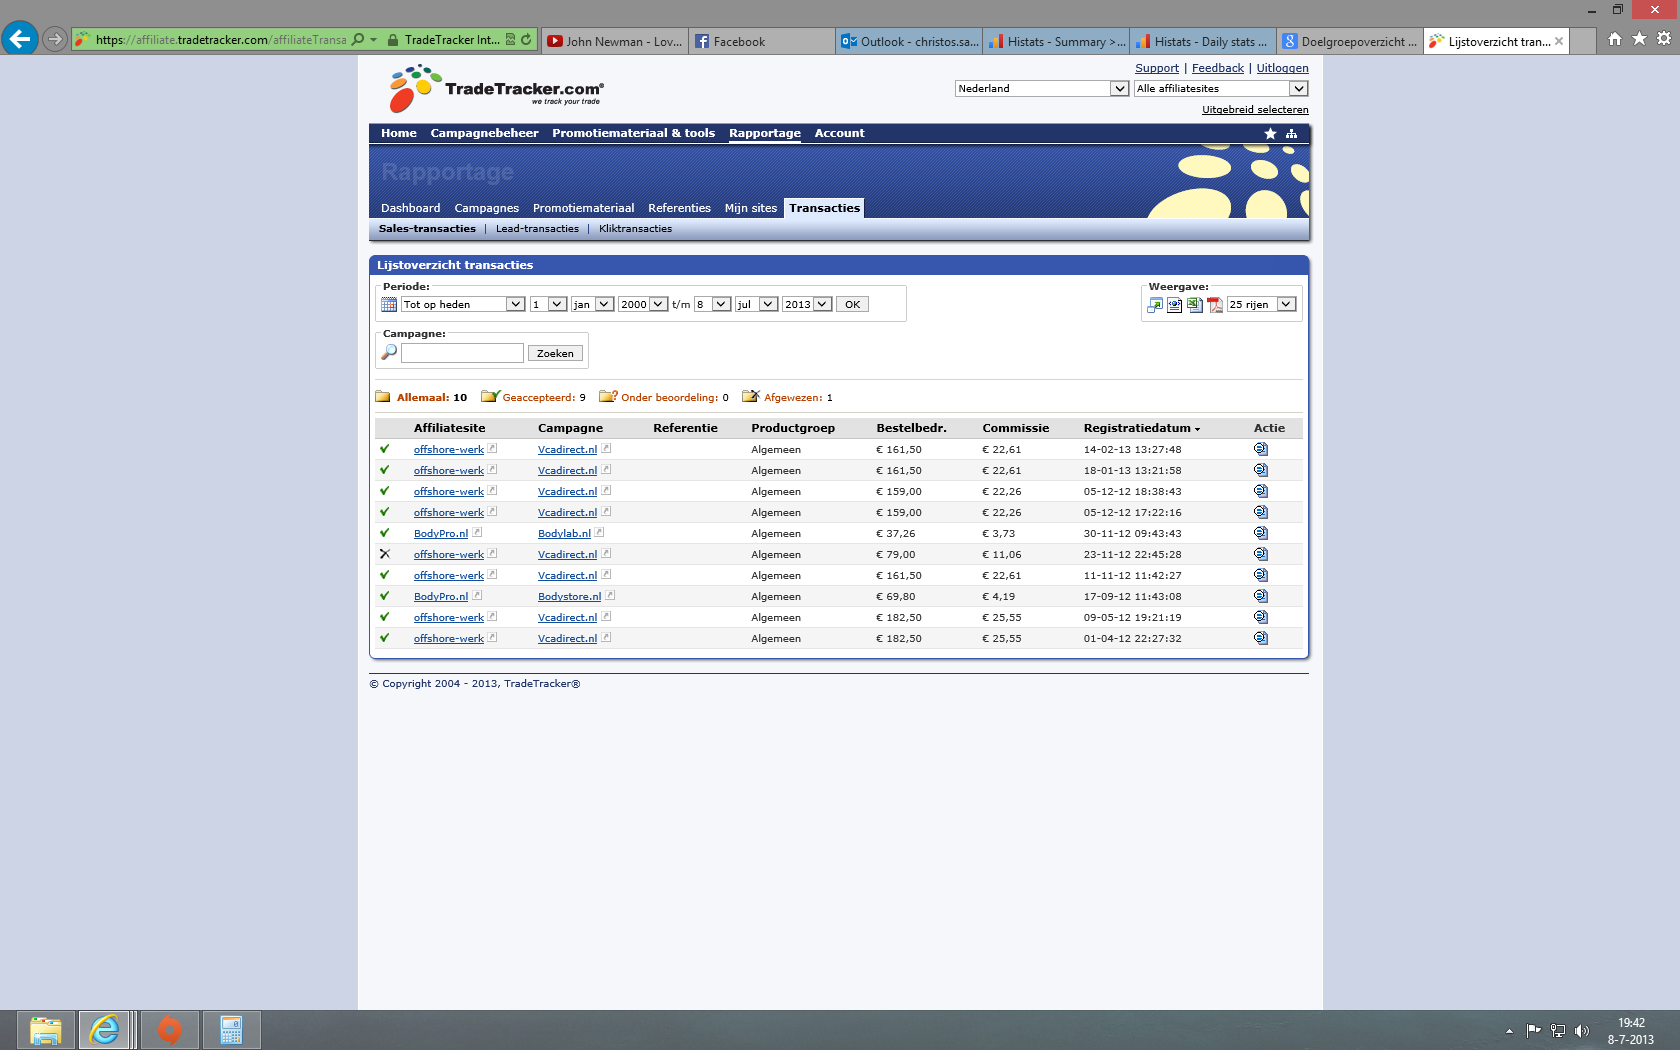Click the favorites star in navigation bar

(x=1270, y=133)
